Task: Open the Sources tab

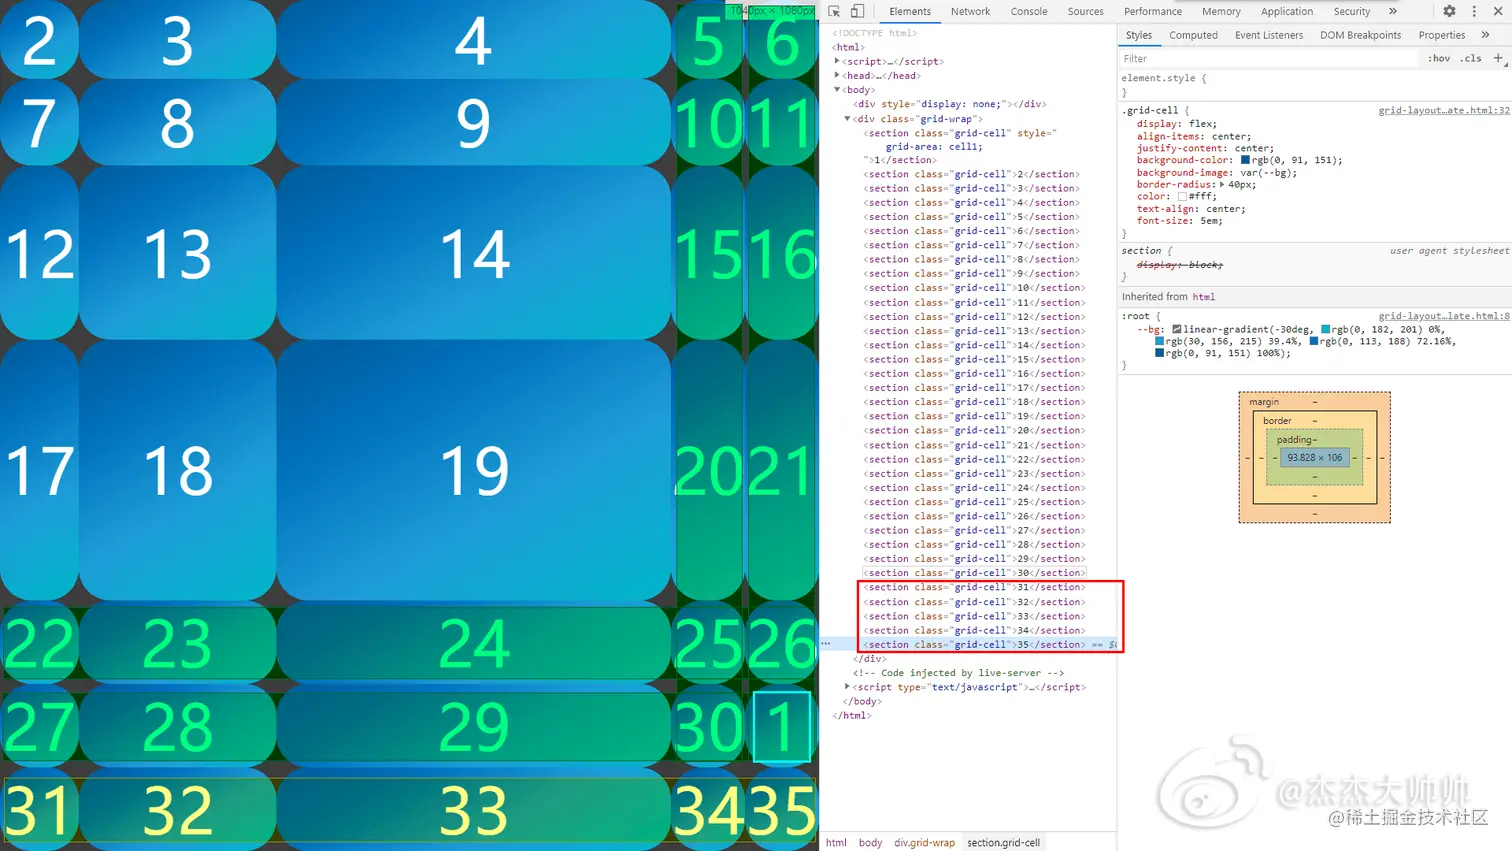Action: tap(1085, 12)
